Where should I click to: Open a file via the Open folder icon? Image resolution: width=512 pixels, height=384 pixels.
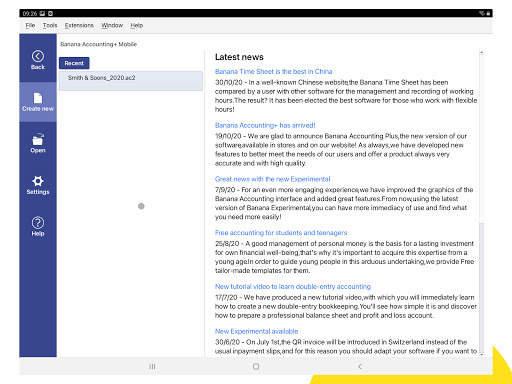coord(38,140)
